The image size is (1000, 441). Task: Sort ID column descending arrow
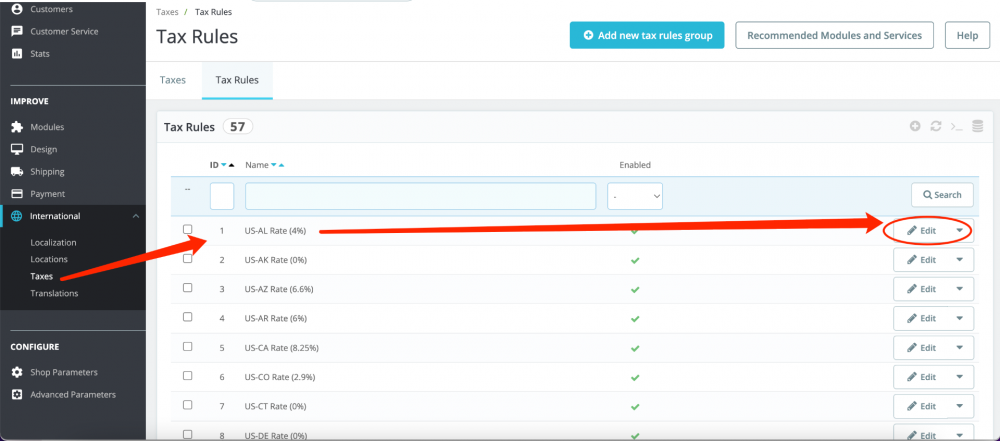(224, 165)
